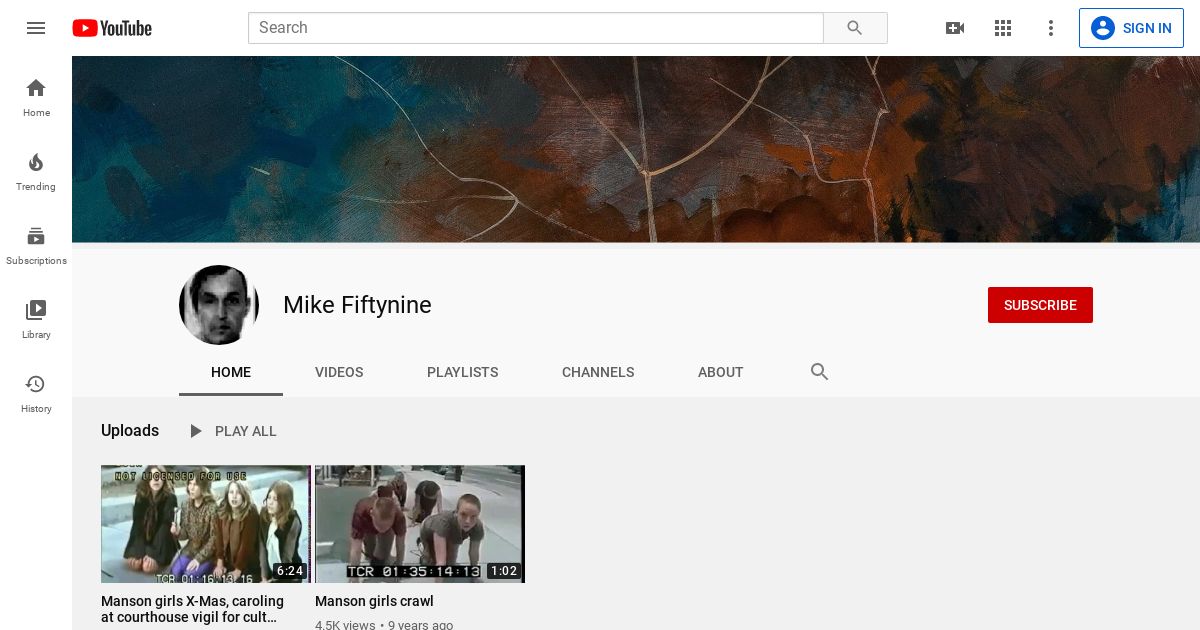This screenshot has height=630, width=1200.
Task: Go to Home in sidebar
Action: point(36,98)
